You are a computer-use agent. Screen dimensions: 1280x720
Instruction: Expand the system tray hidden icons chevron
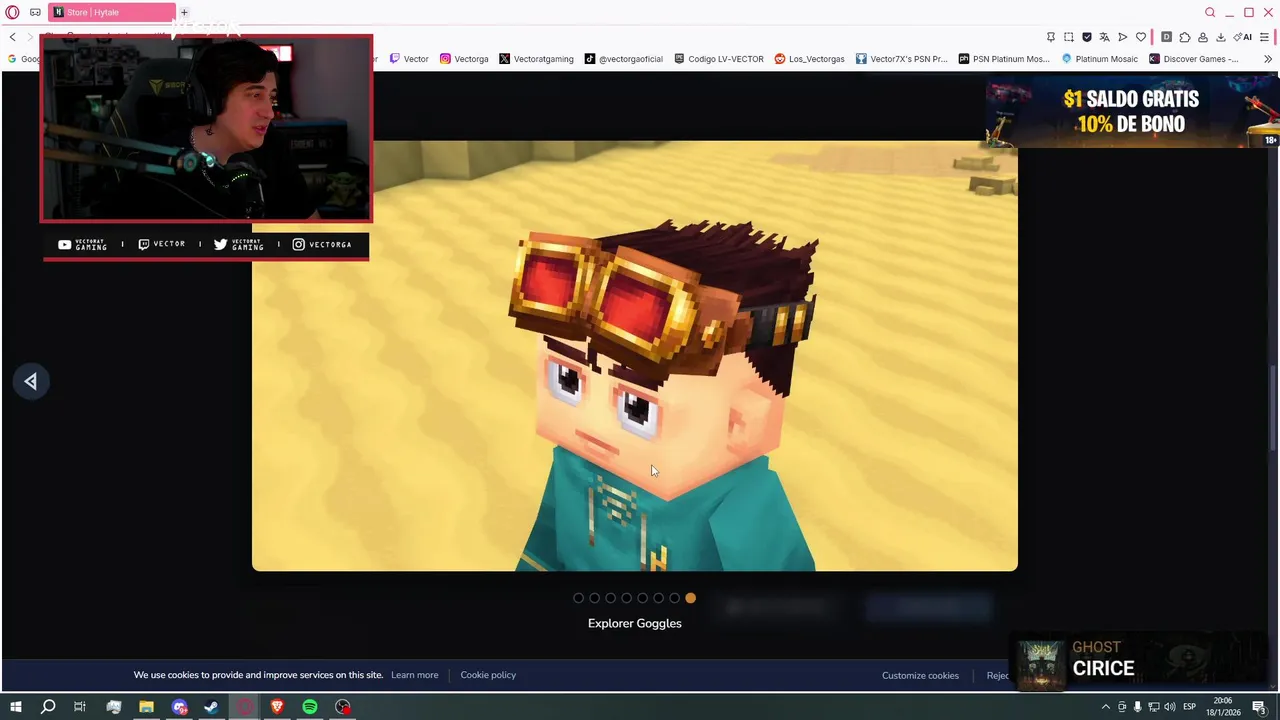pyautogui.click(x=1105, y=707)
